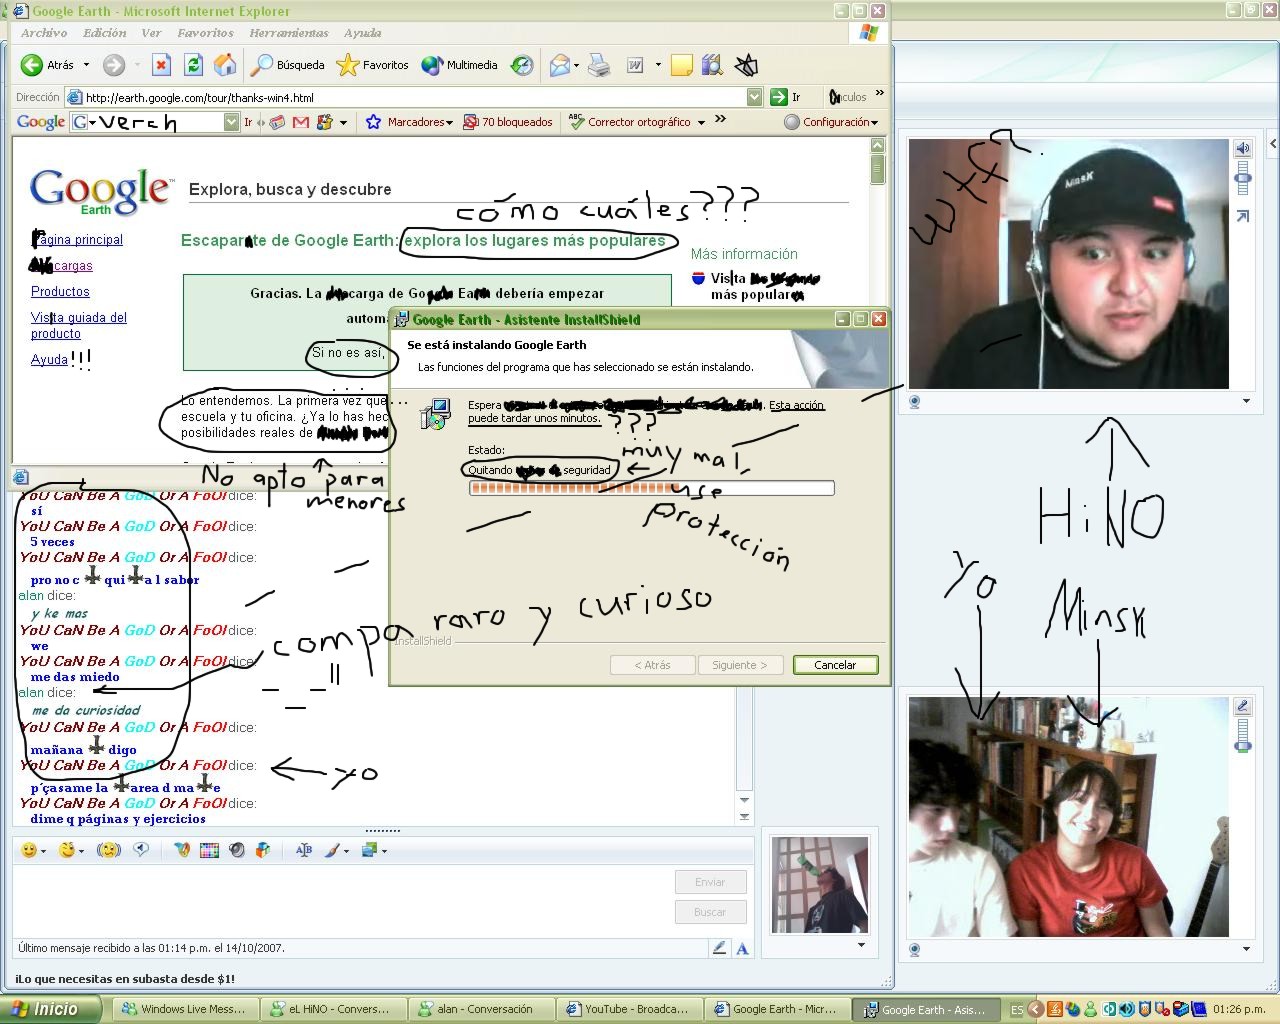Click the font AB icon in chat toolbar

point(304,850)
